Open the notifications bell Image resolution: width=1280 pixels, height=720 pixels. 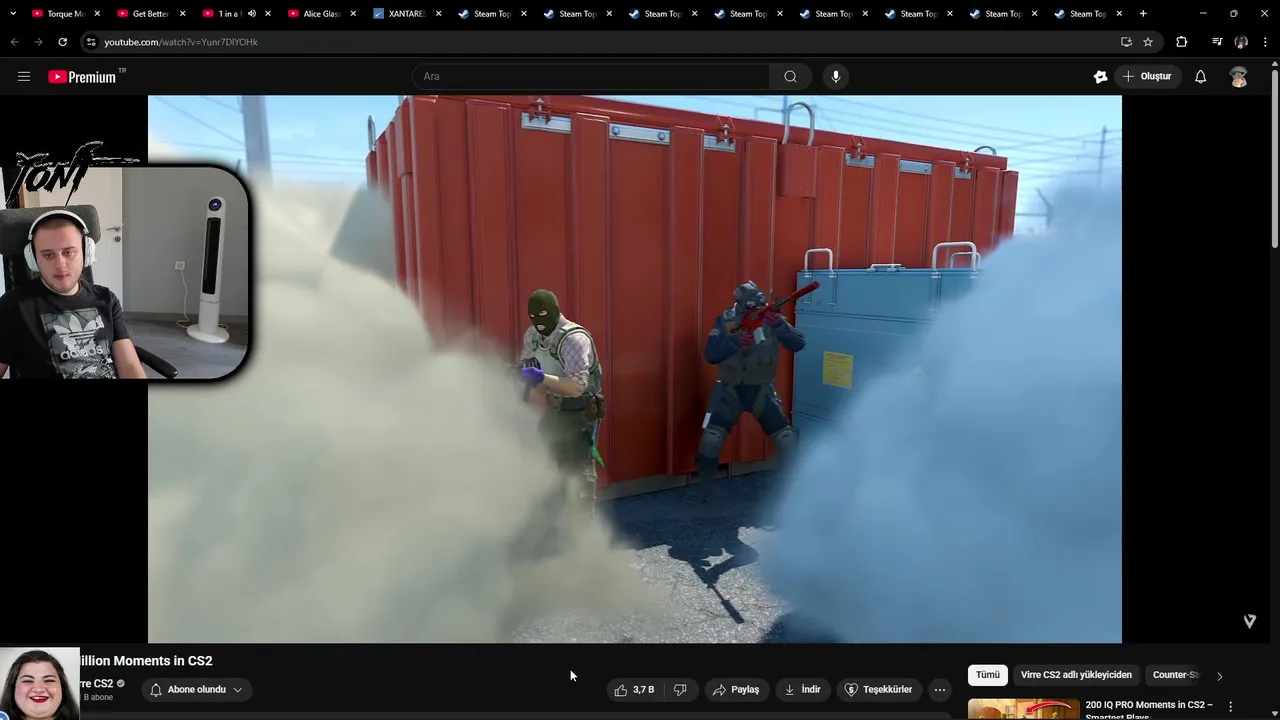(1200, 76)
